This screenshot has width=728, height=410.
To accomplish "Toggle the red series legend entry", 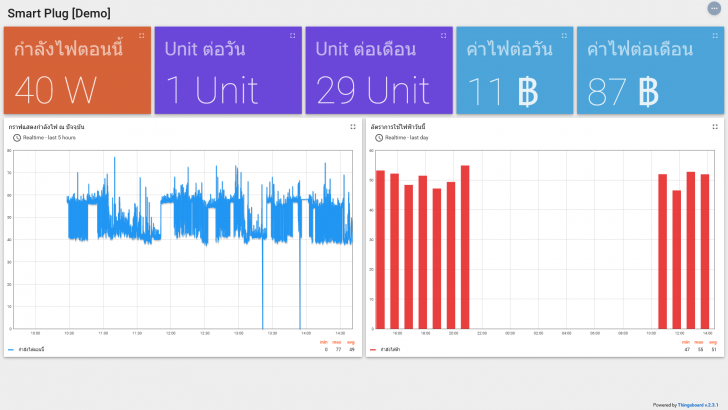I will click(x=385, y=349).
